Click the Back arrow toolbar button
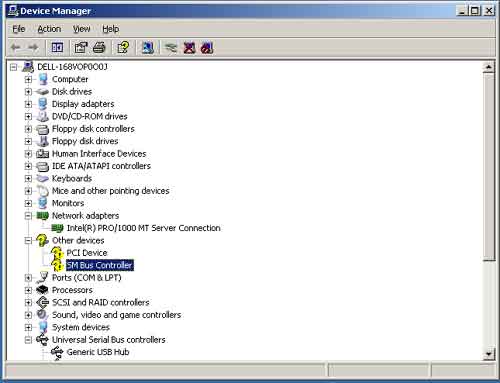Image resolution: width=500 pixels, height=383 pixels. pos(16,48)
